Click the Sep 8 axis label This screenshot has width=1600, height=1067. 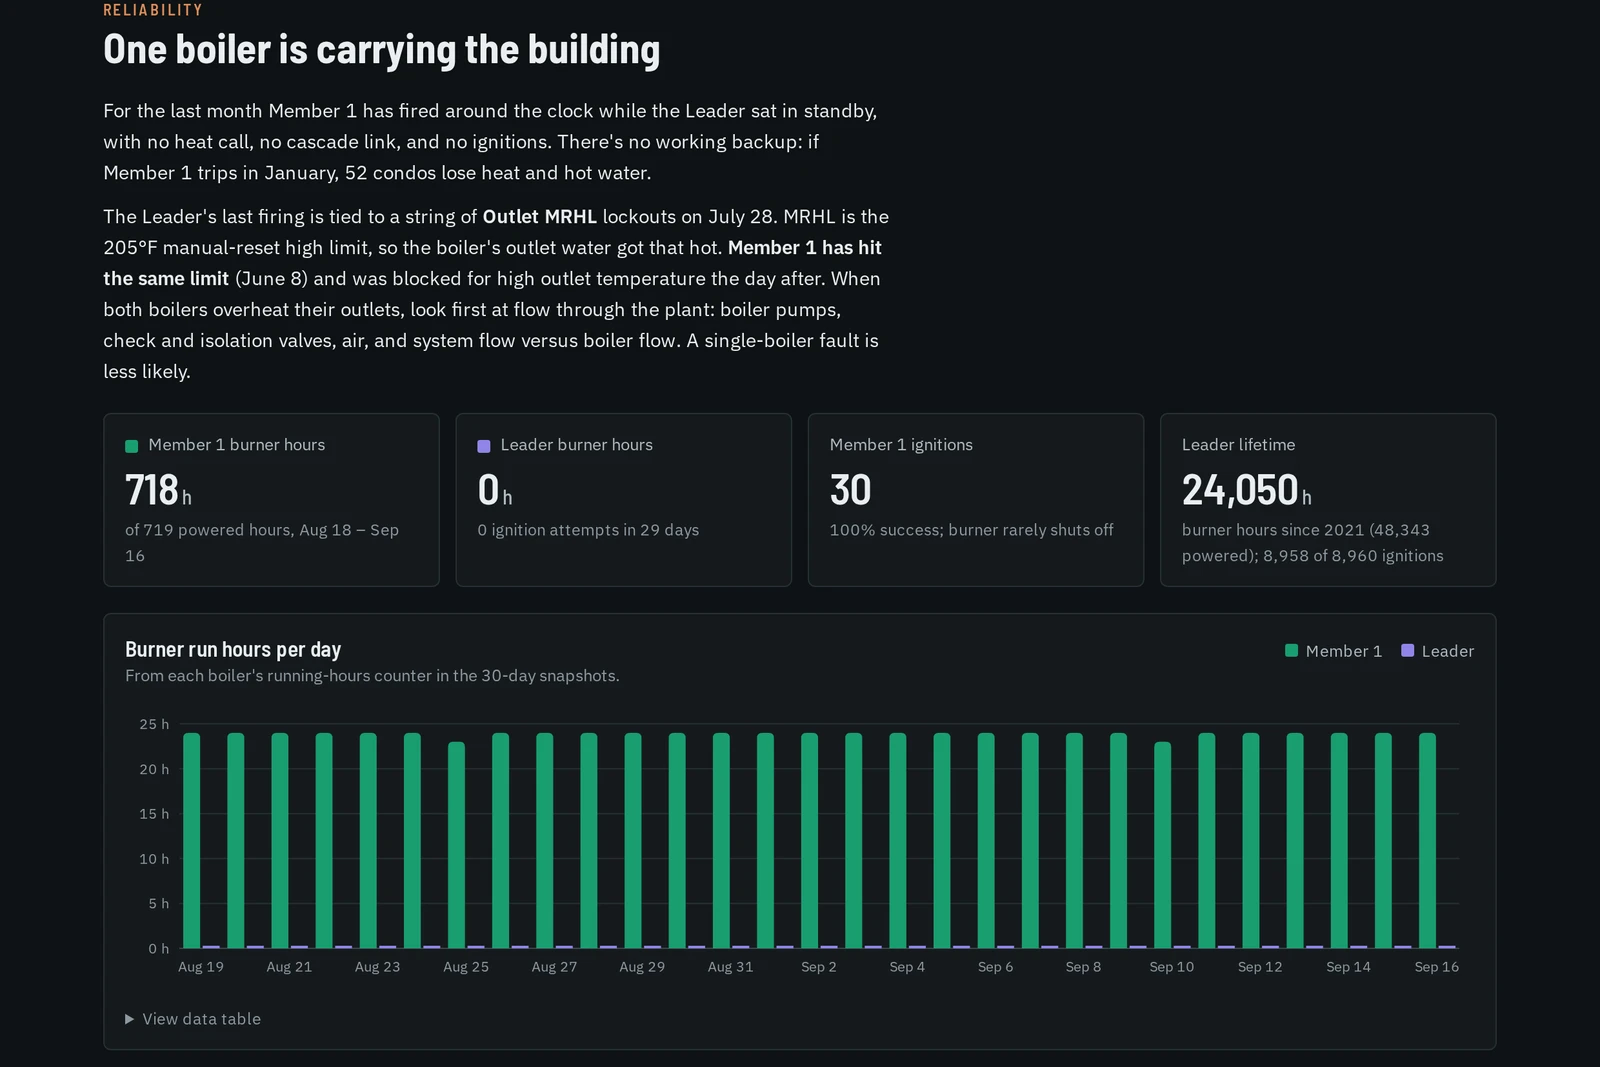tap(1083, 967)
